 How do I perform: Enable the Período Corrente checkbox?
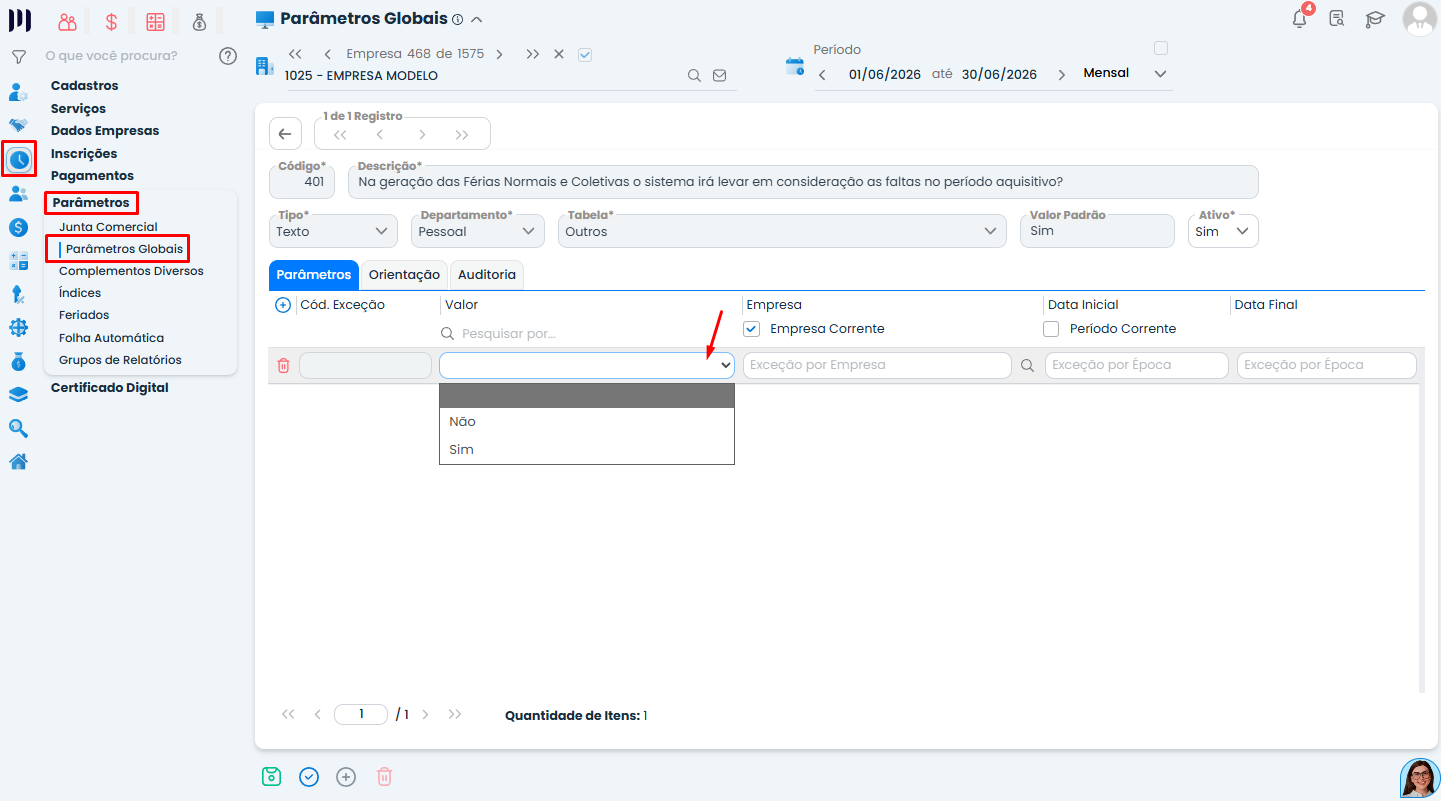1051,329
